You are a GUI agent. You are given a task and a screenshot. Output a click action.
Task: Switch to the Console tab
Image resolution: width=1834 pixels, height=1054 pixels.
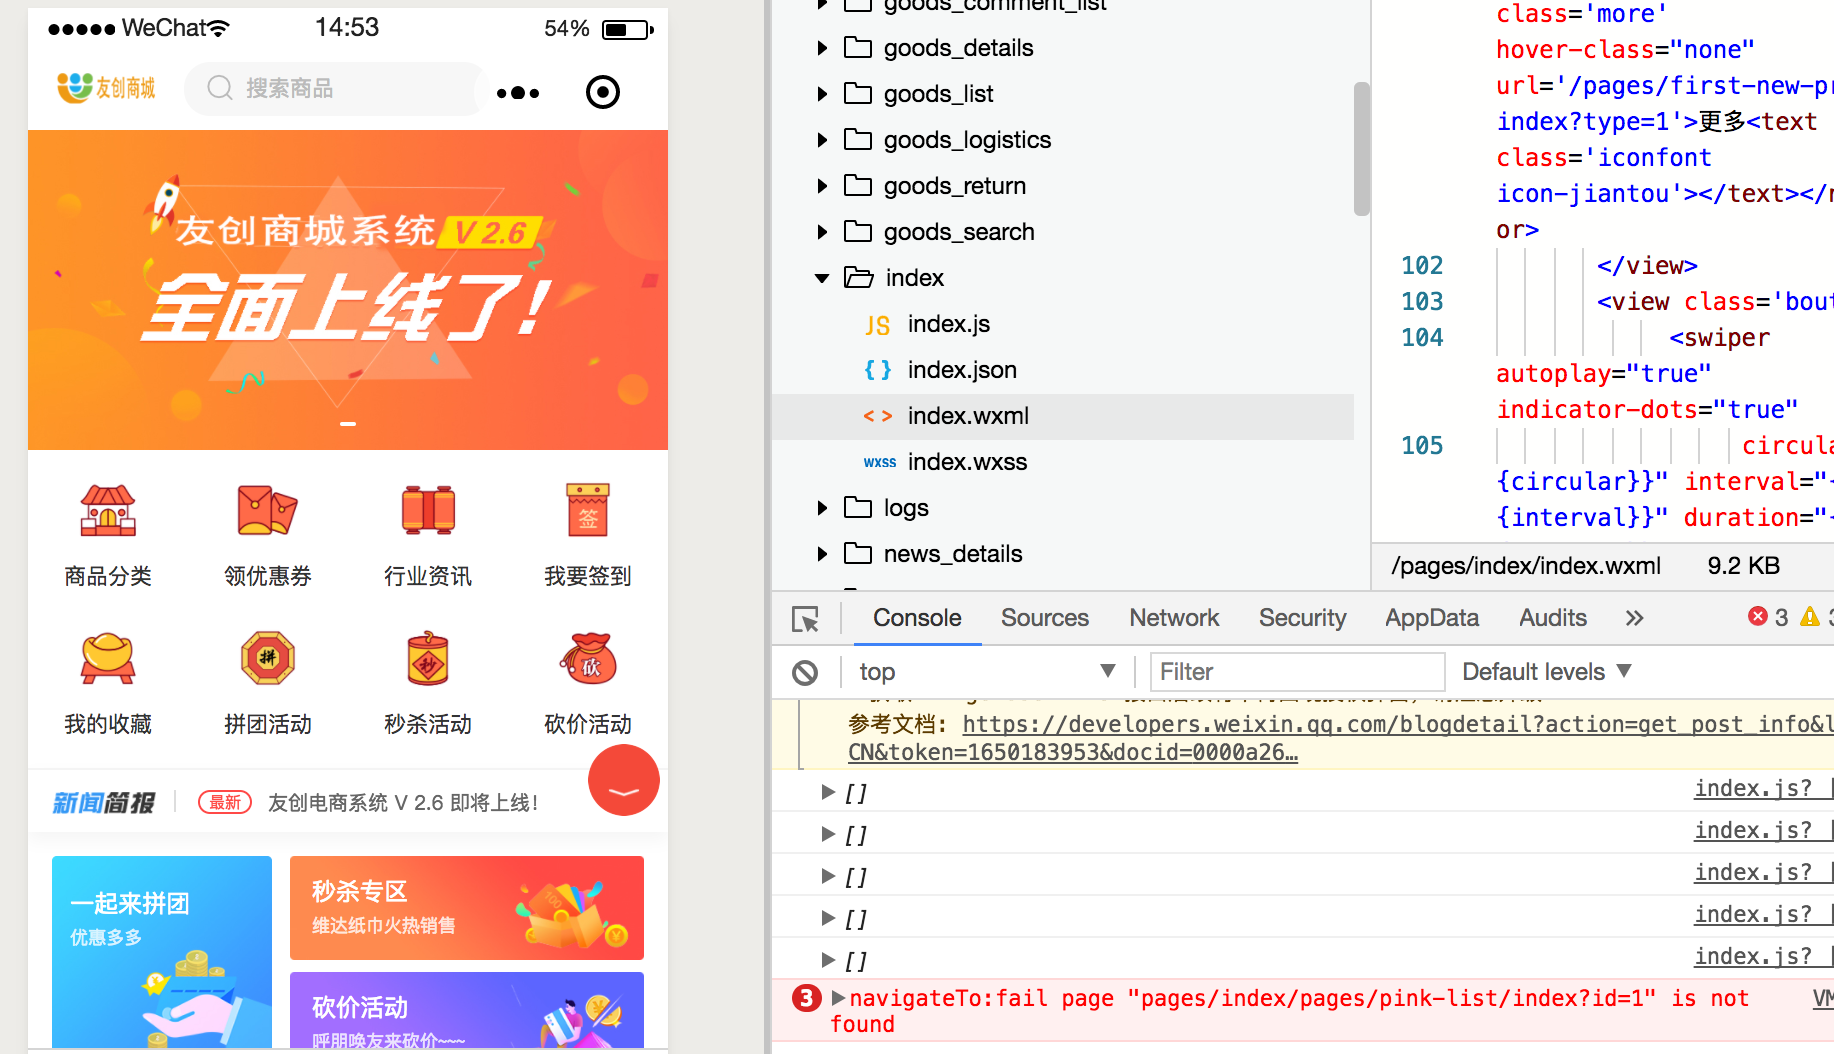[917, 618]
